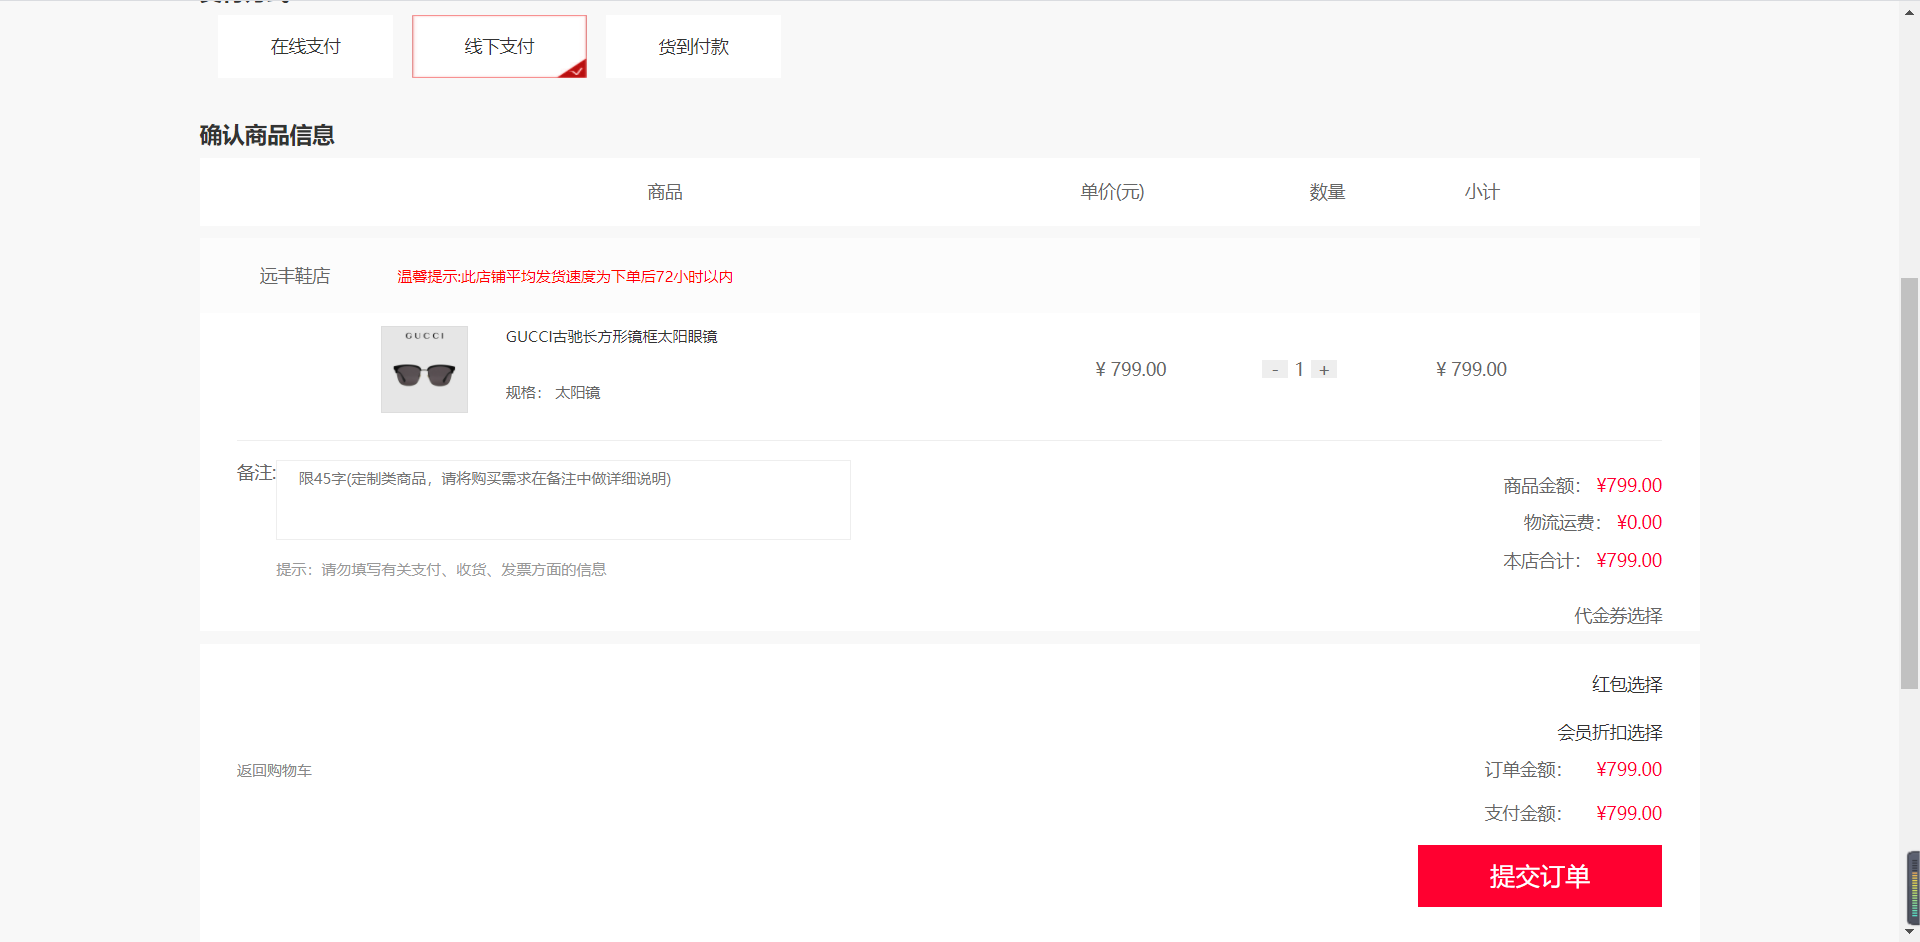Click the 单价(元) column header

tap(1112, 192)
